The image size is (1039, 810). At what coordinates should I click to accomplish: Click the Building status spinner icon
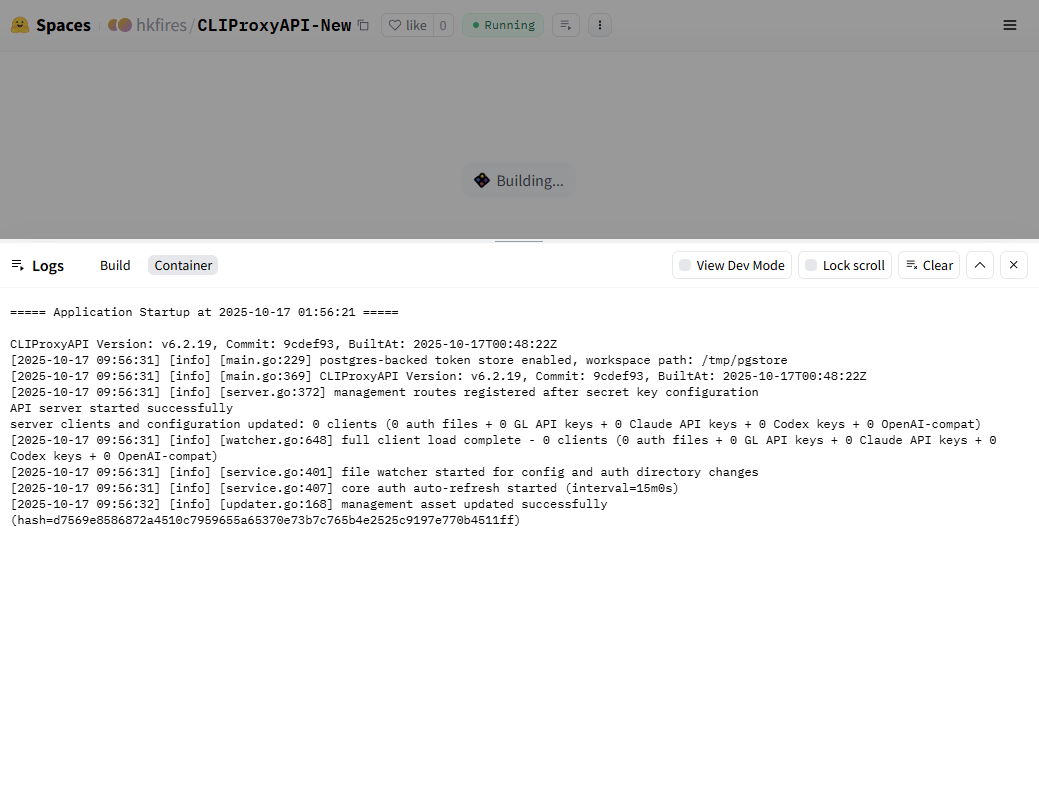(482, 180)
